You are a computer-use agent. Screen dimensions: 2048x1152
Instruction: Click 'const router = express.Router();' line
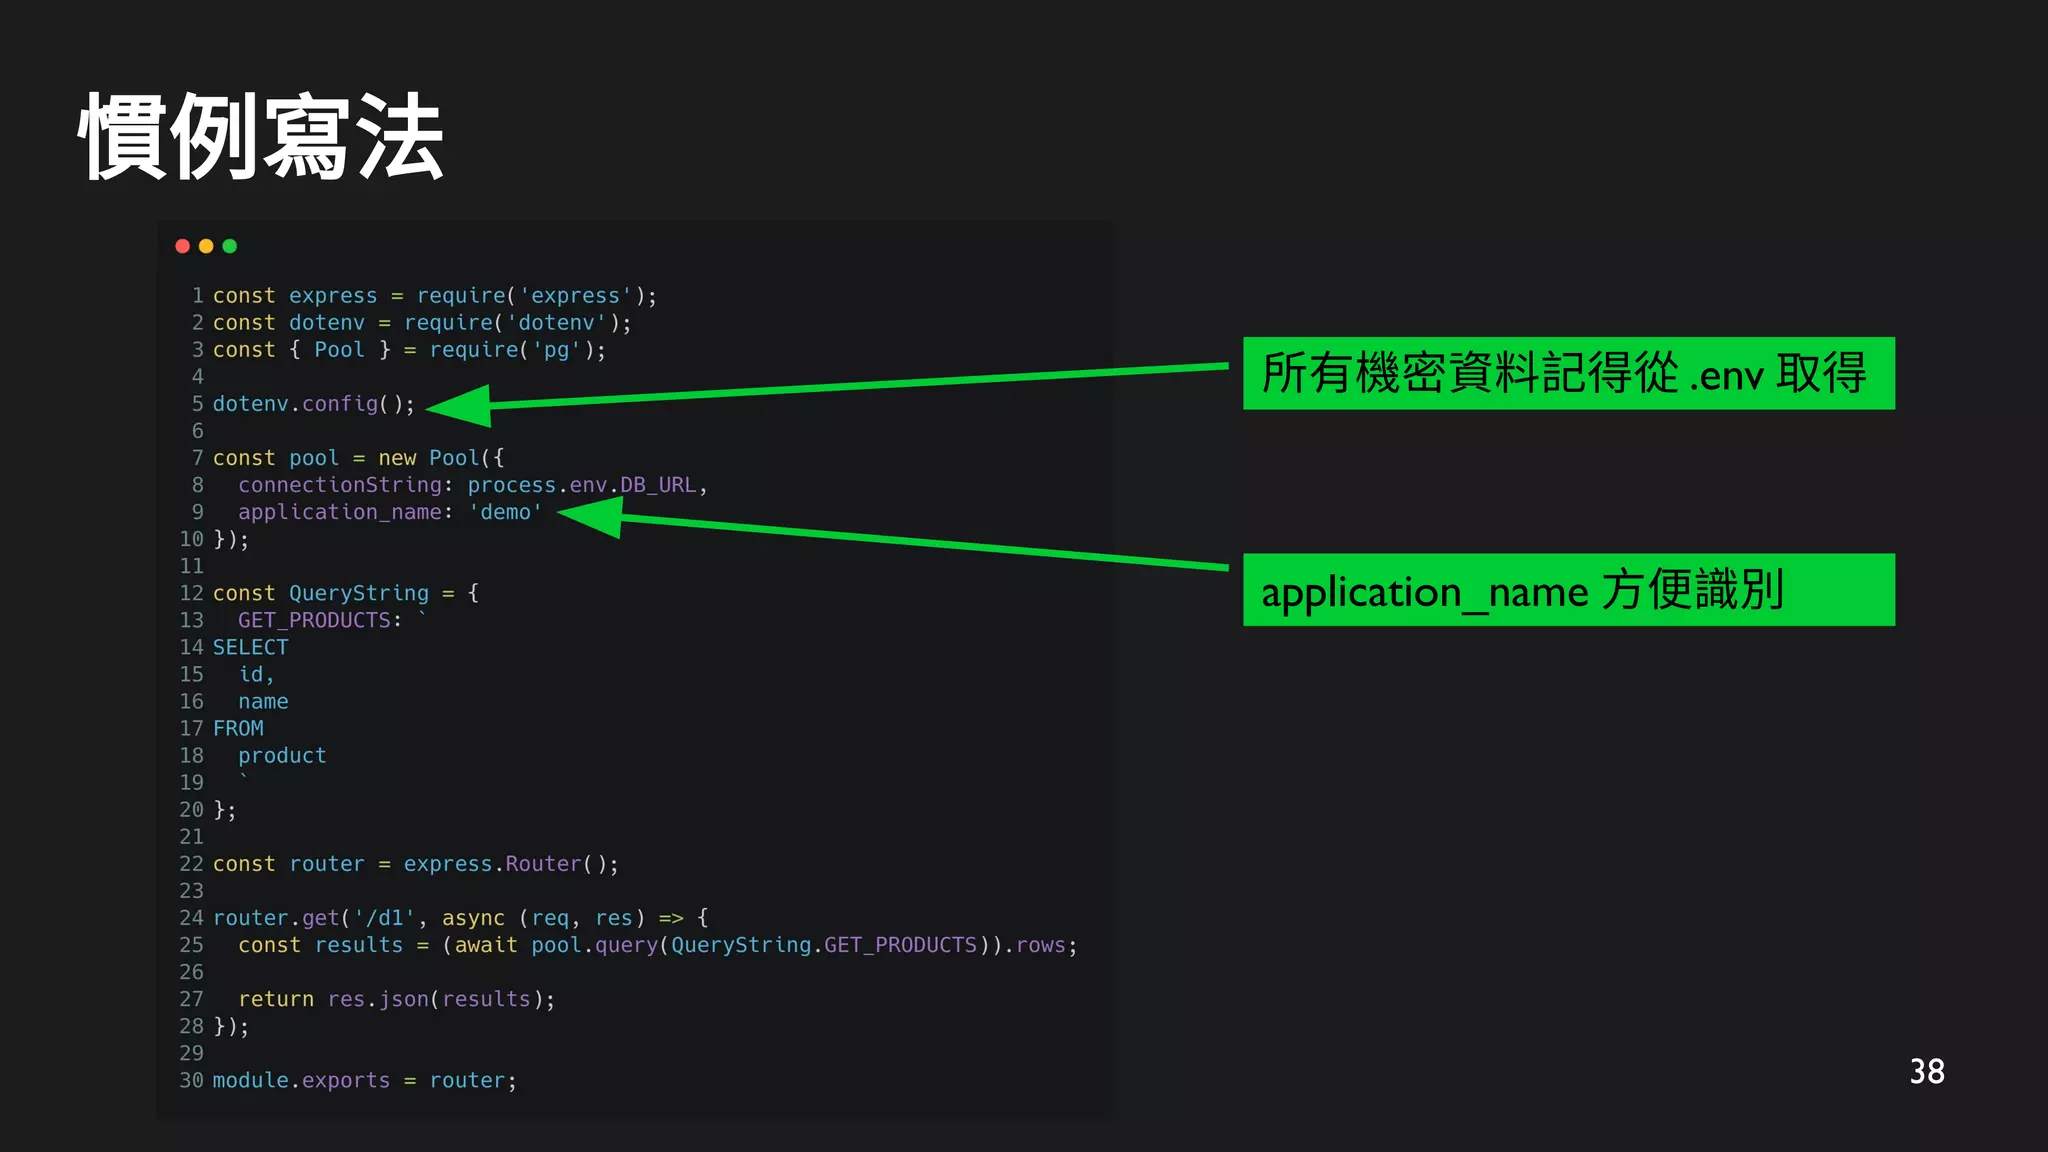[416, 864]
